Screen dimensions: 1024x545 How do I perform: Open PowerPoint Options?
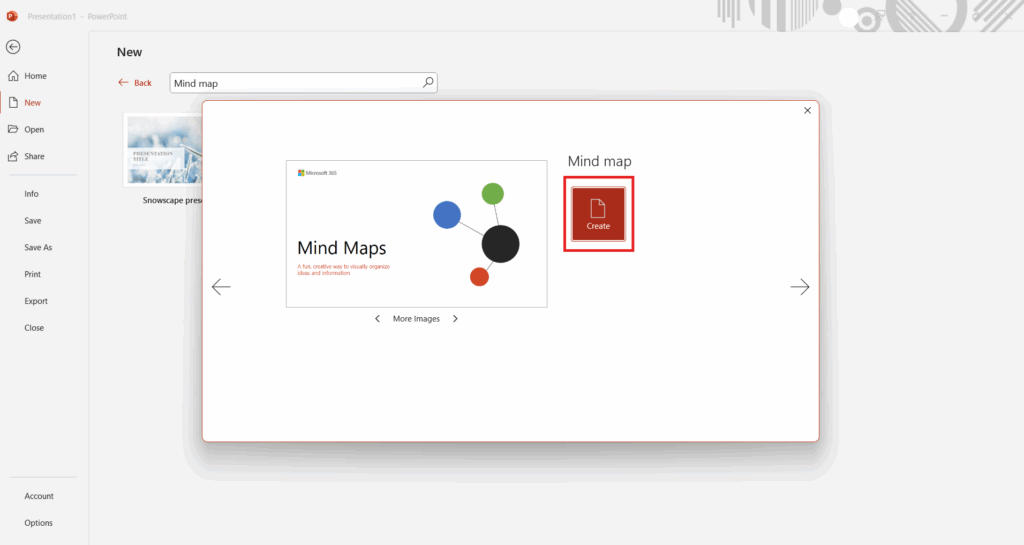click(39, 523)
